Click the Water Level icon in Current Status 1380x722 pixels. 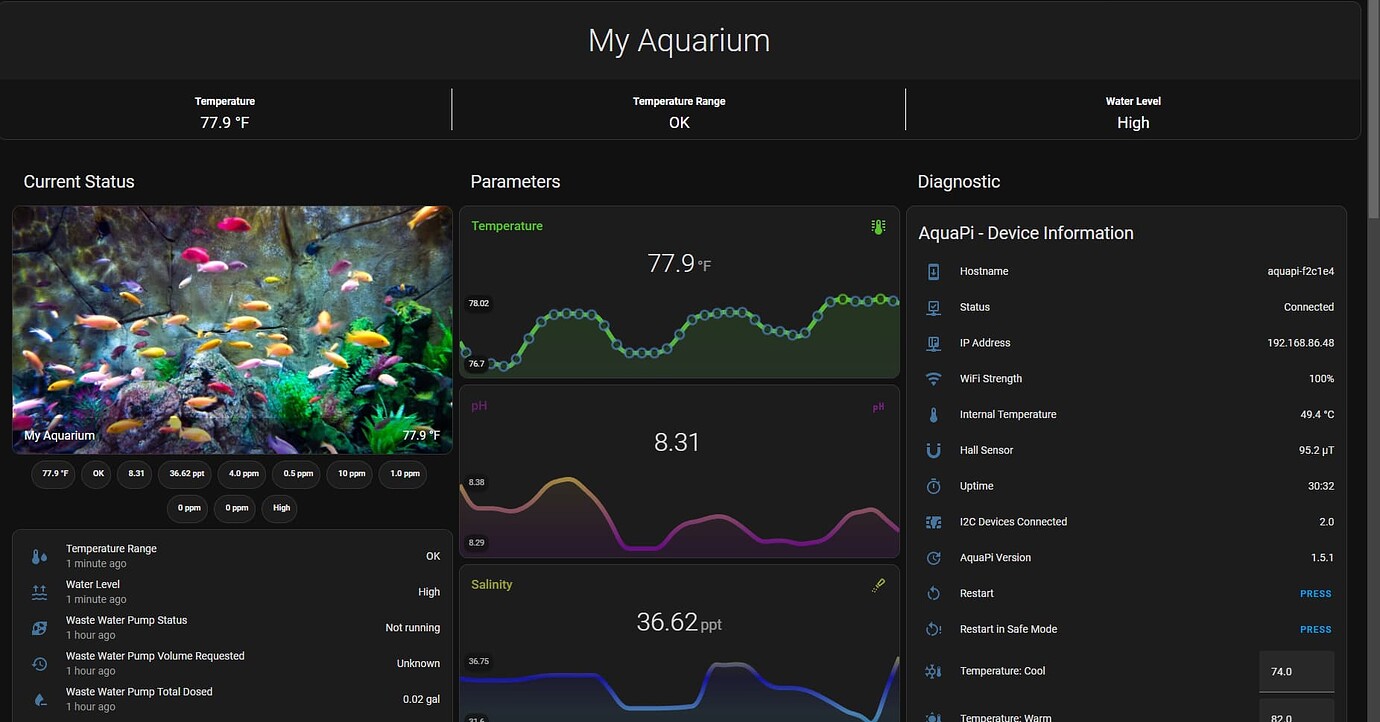tap(38, 591)
